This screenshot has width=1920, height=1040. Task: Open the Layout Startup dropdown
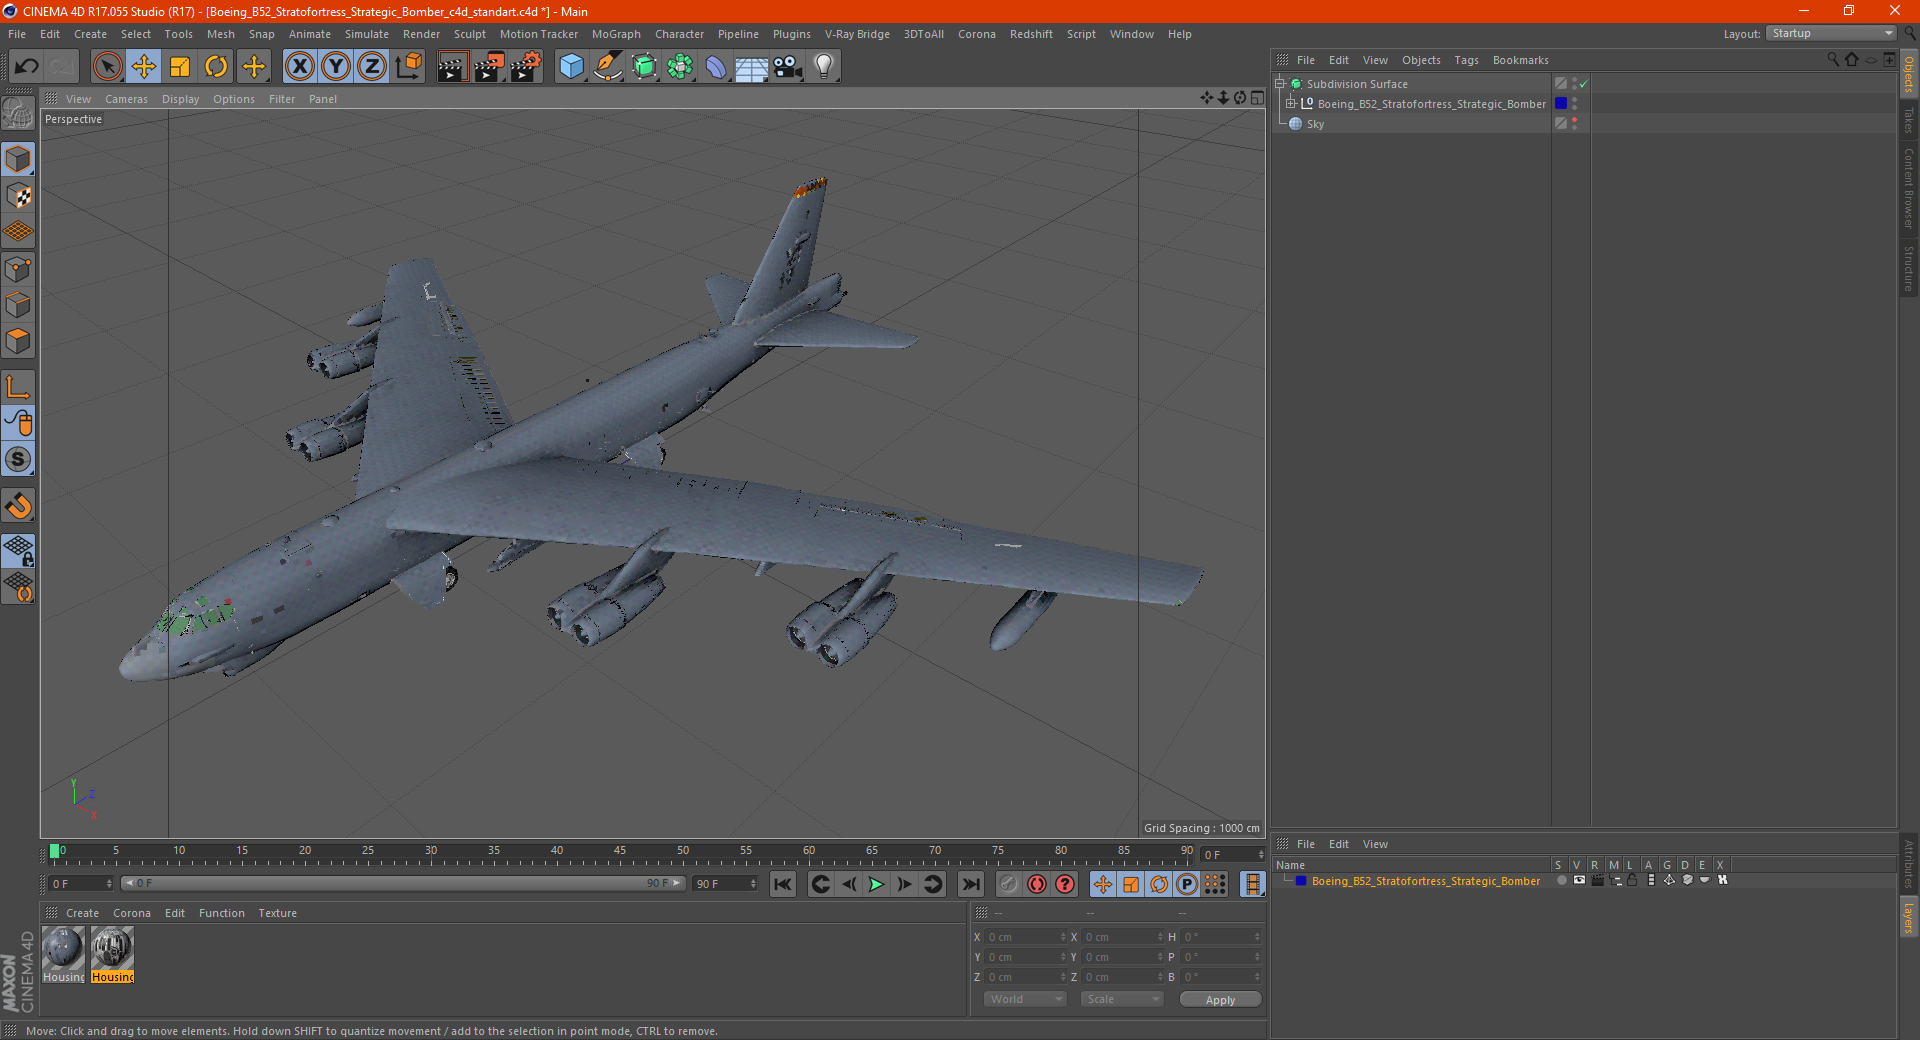1831,33
